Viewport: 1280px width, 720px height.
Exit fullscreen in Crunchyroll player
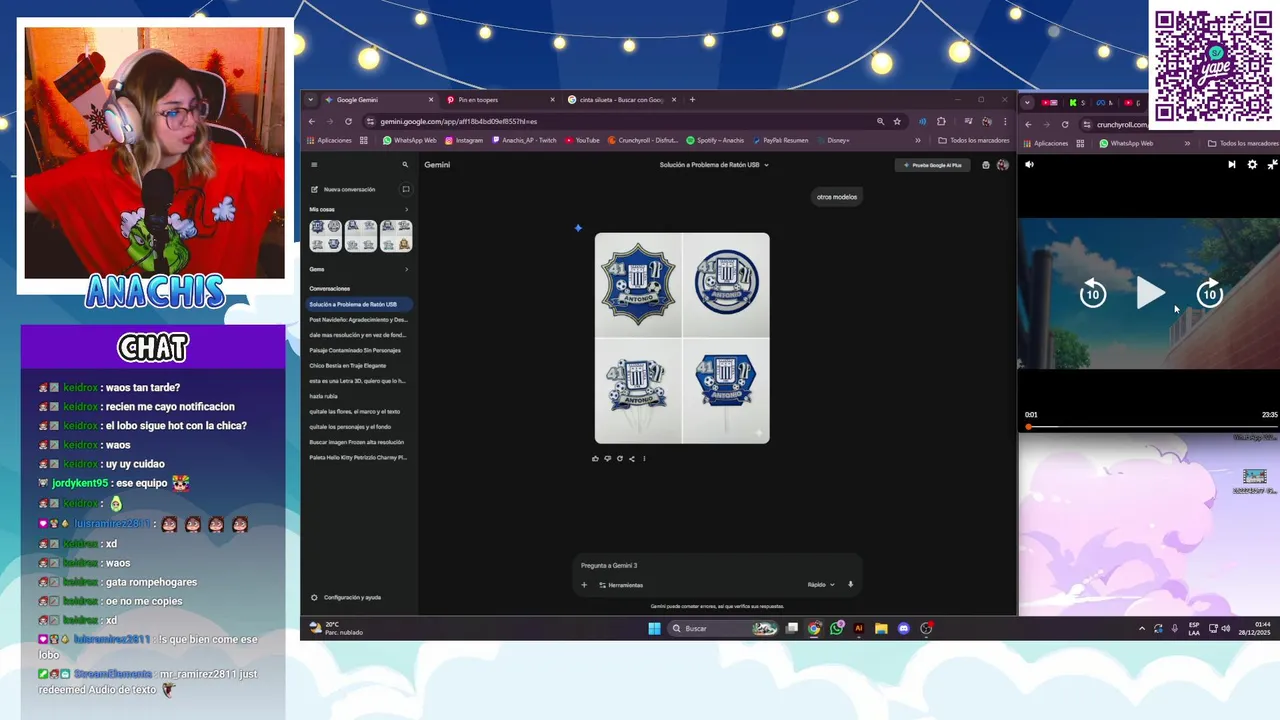pos(1272,165)
